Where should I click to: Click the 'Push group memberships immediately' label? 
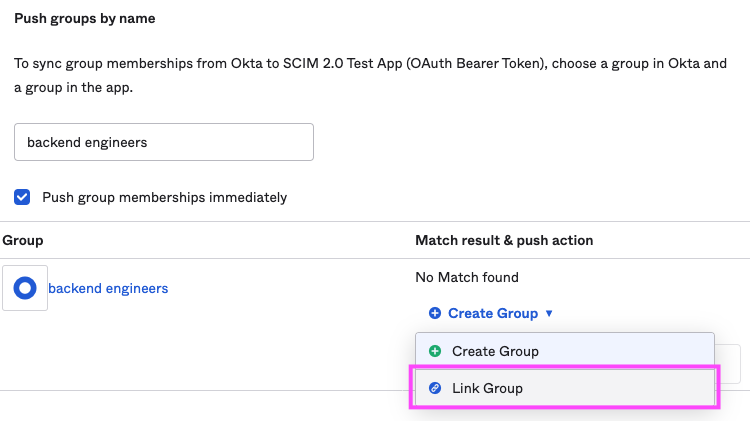164,197
